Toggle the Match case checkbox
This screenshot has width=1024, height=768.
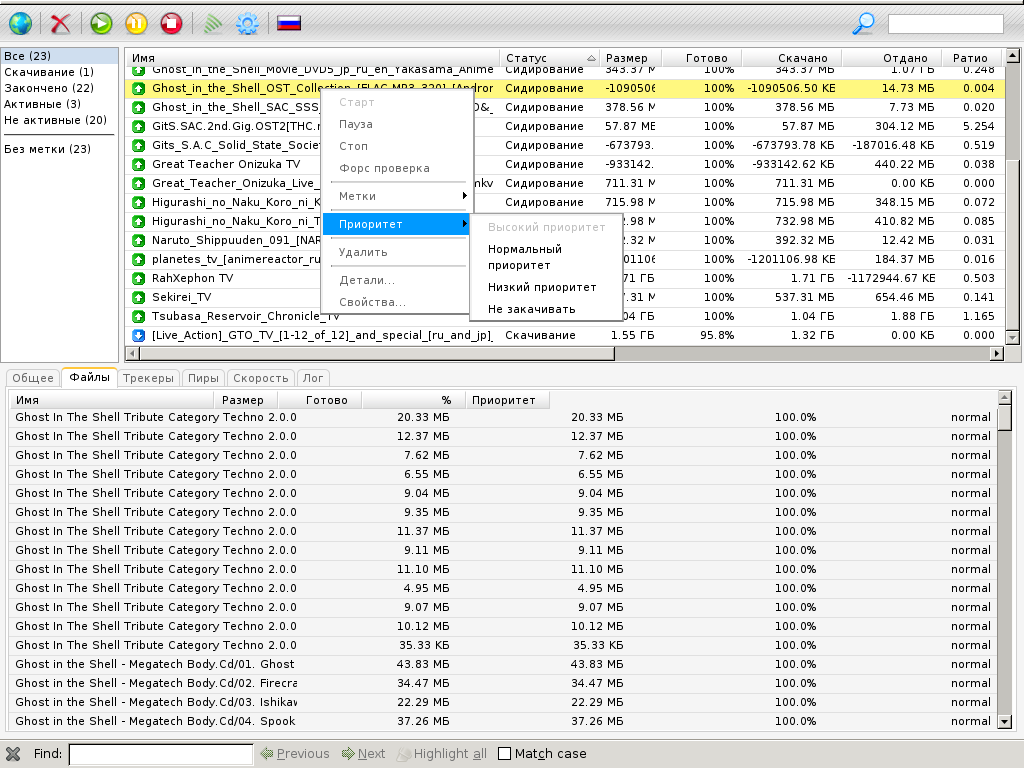point(504,754)
